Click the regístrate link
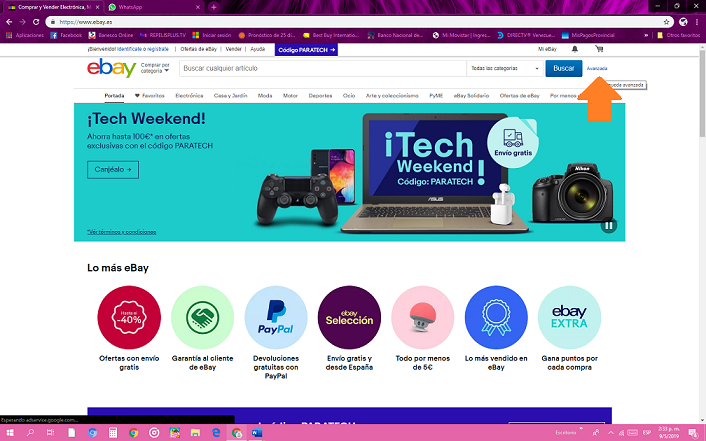 158,49
